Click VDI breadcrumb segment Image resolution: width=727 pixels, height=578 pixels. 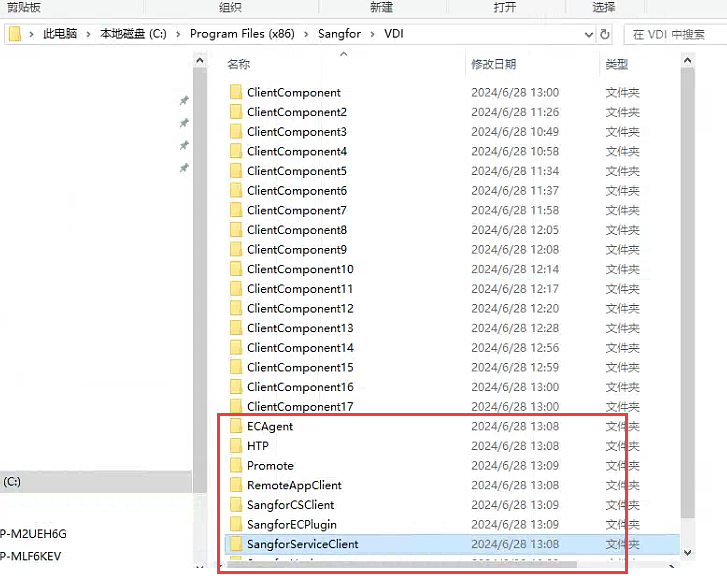coord(394,34)
